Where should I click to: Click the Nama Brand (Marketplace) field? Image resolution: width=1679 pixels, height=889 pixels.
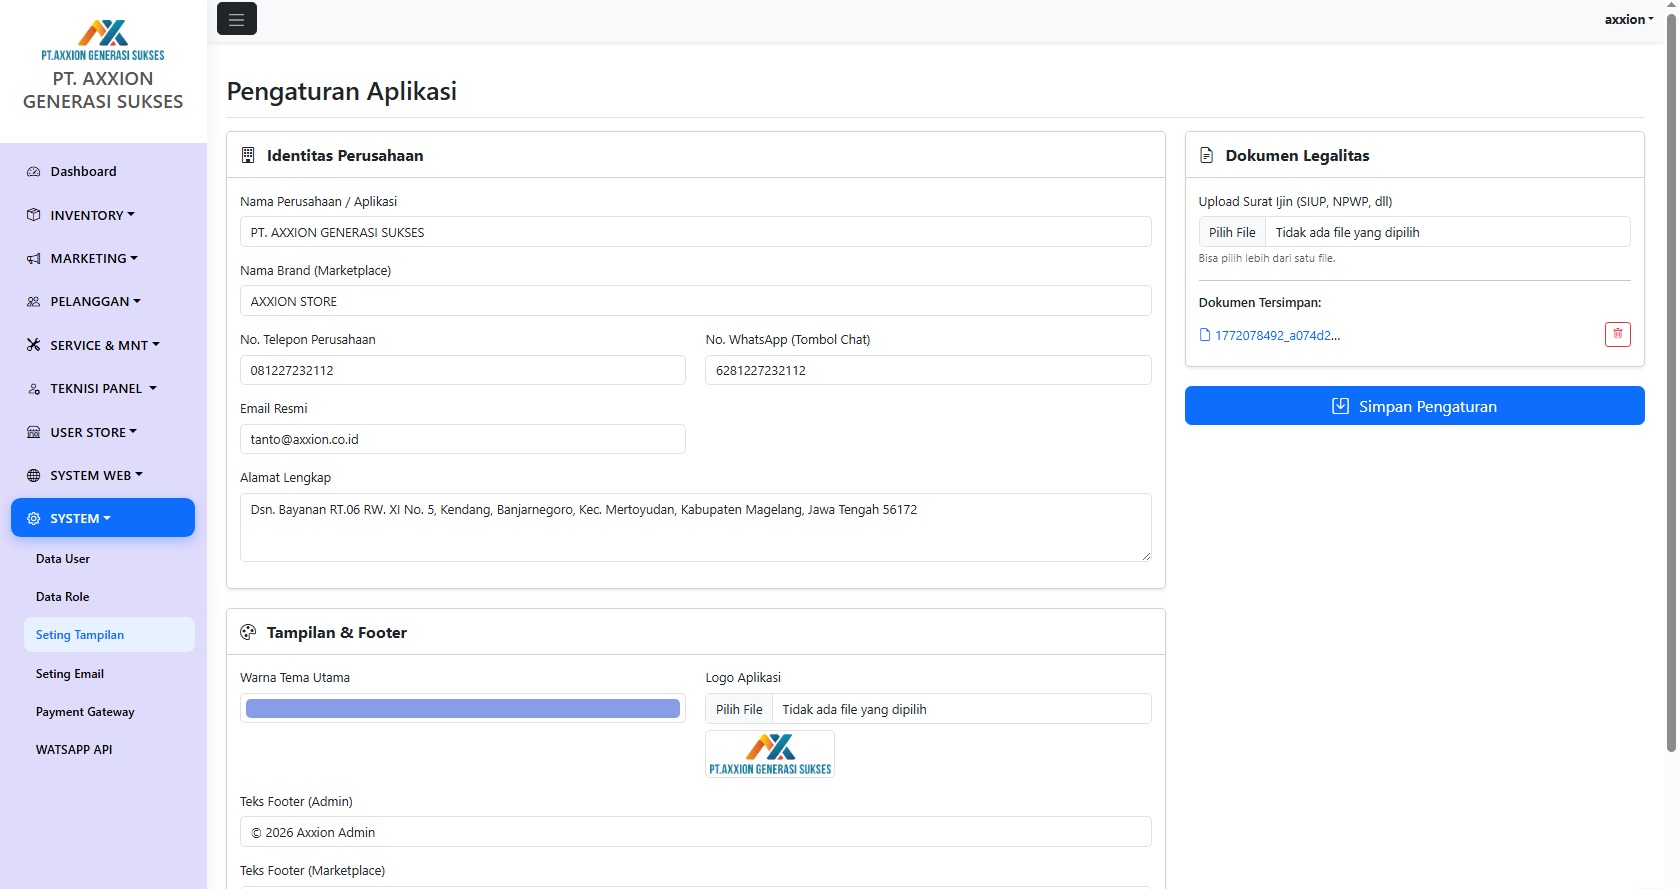[x=696, y=301]
